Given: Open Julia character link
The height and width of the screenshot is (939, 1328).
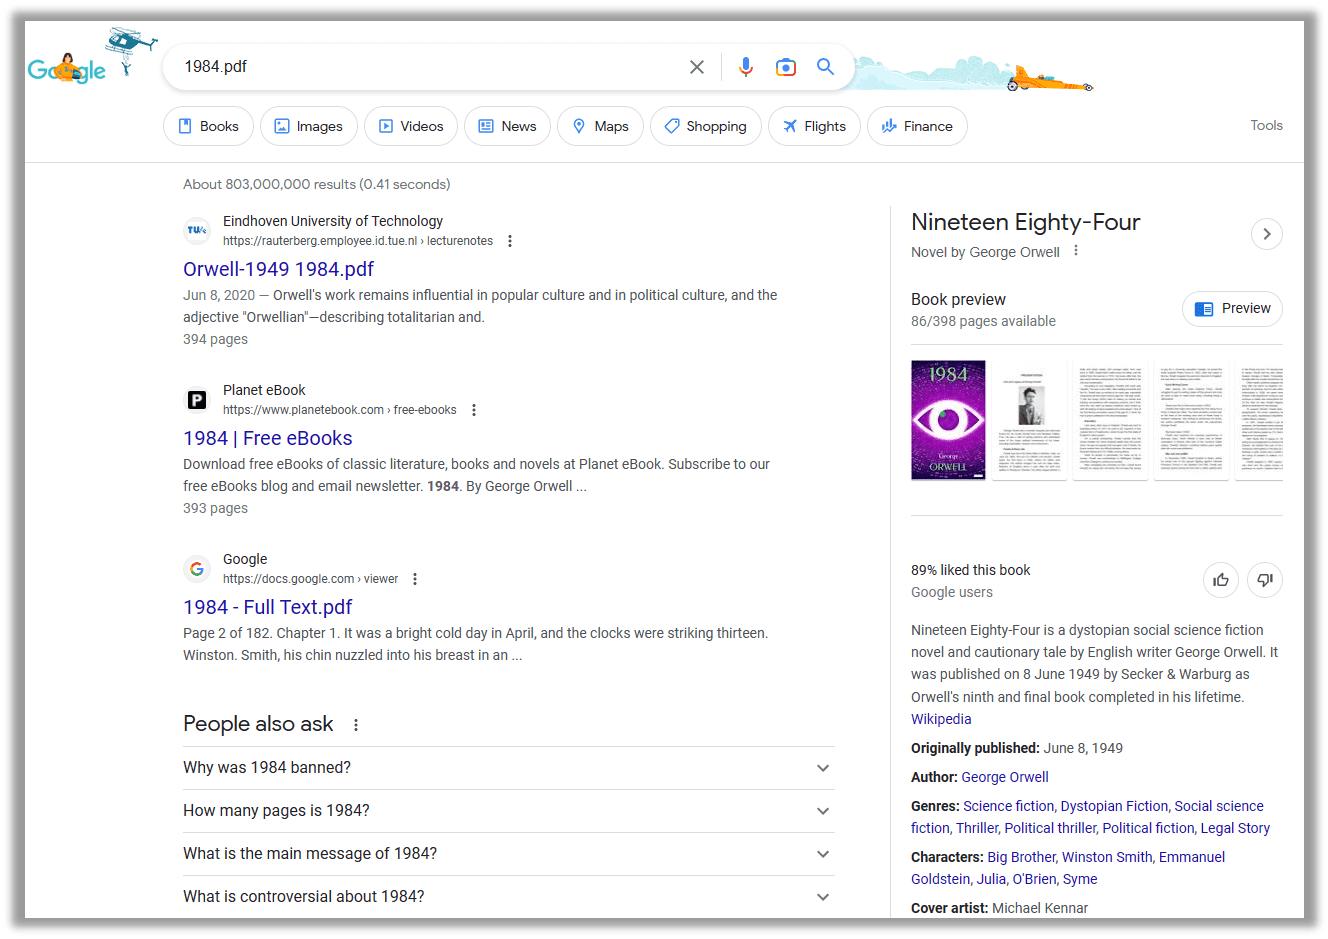Looking at the screenshot, I should (x=990, y=879).
